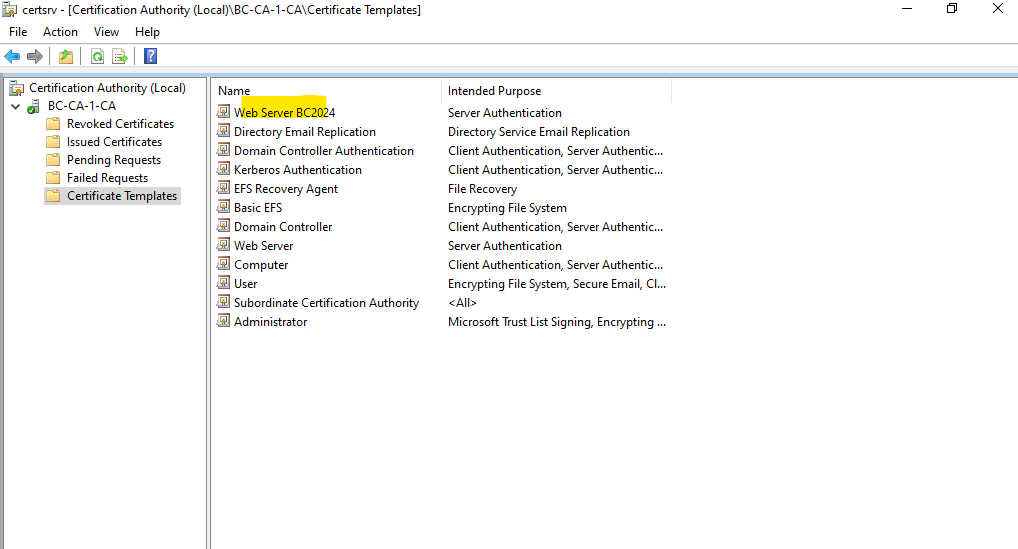Click the BC-CA-1-CA server icon
The height and width of the screenshot is (549, 1018).
click(33, 106)
